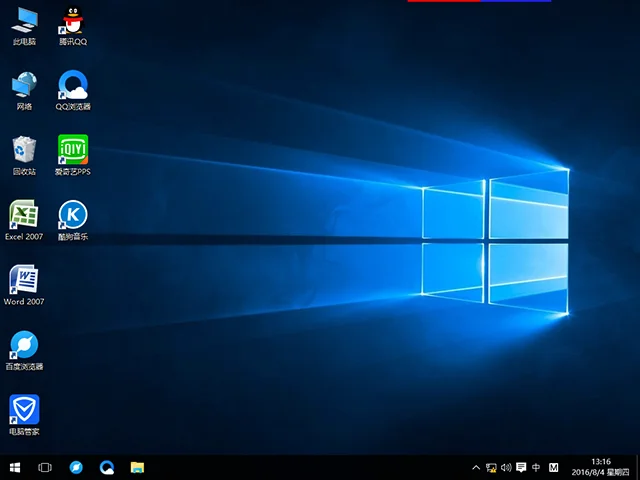Launch the 百度浏览器 desktop shortcut
The image size is (640, 480).
click(24, 351)
